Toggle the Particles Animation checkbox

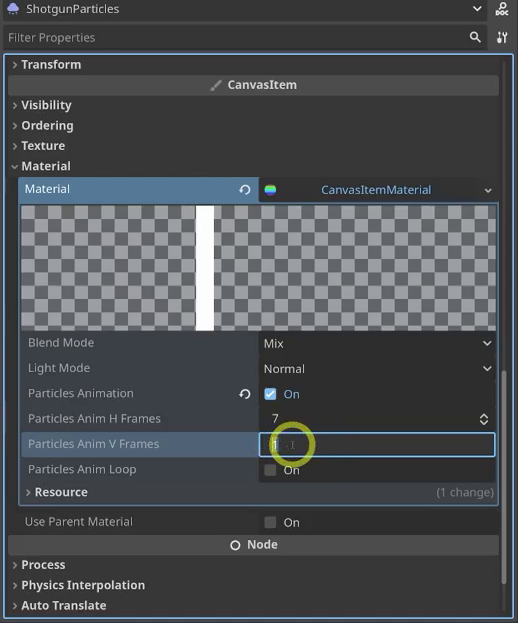(270, 394)
